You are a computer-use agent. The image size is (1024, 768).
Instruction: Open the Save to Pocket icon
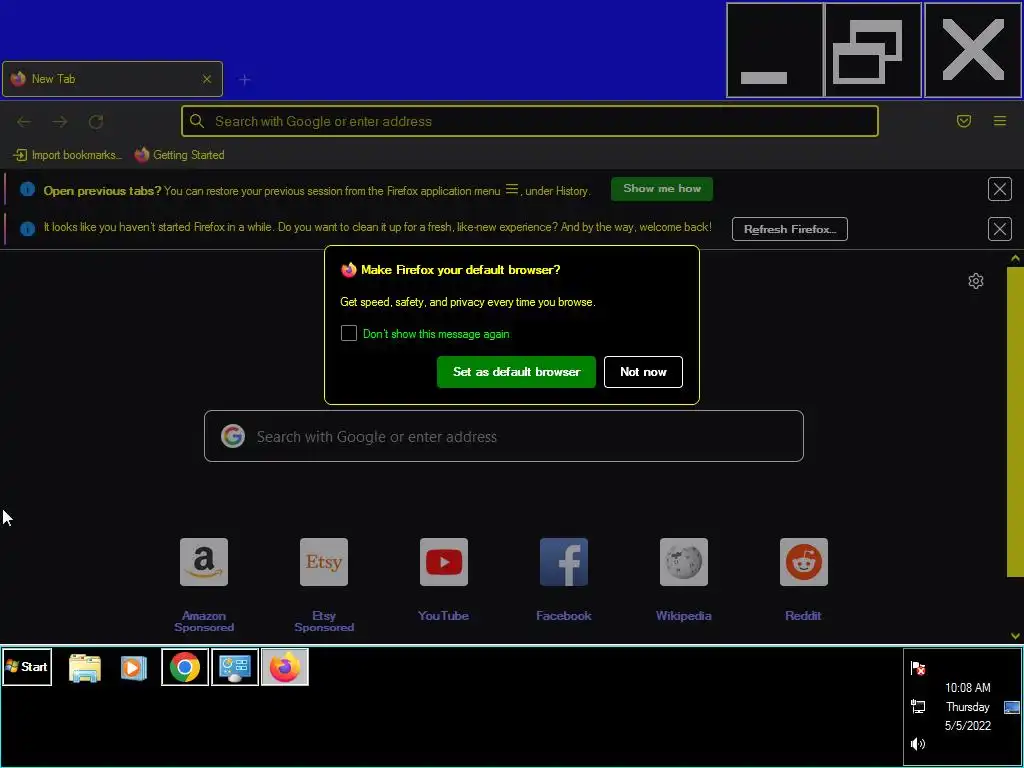pyautogui.click(x=964, y=121)
